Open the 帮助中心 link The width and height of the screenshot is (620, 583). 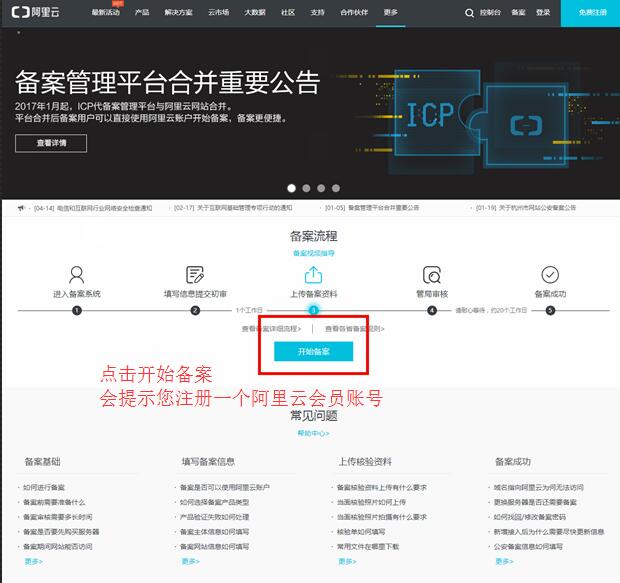coord(314,433)
